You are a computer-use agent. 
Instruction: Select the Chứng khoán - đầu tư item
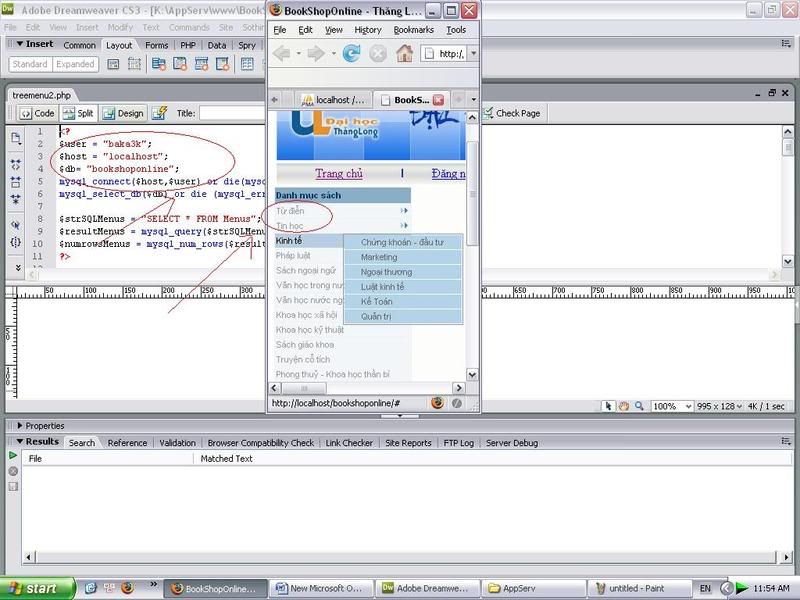coord(403,242)
